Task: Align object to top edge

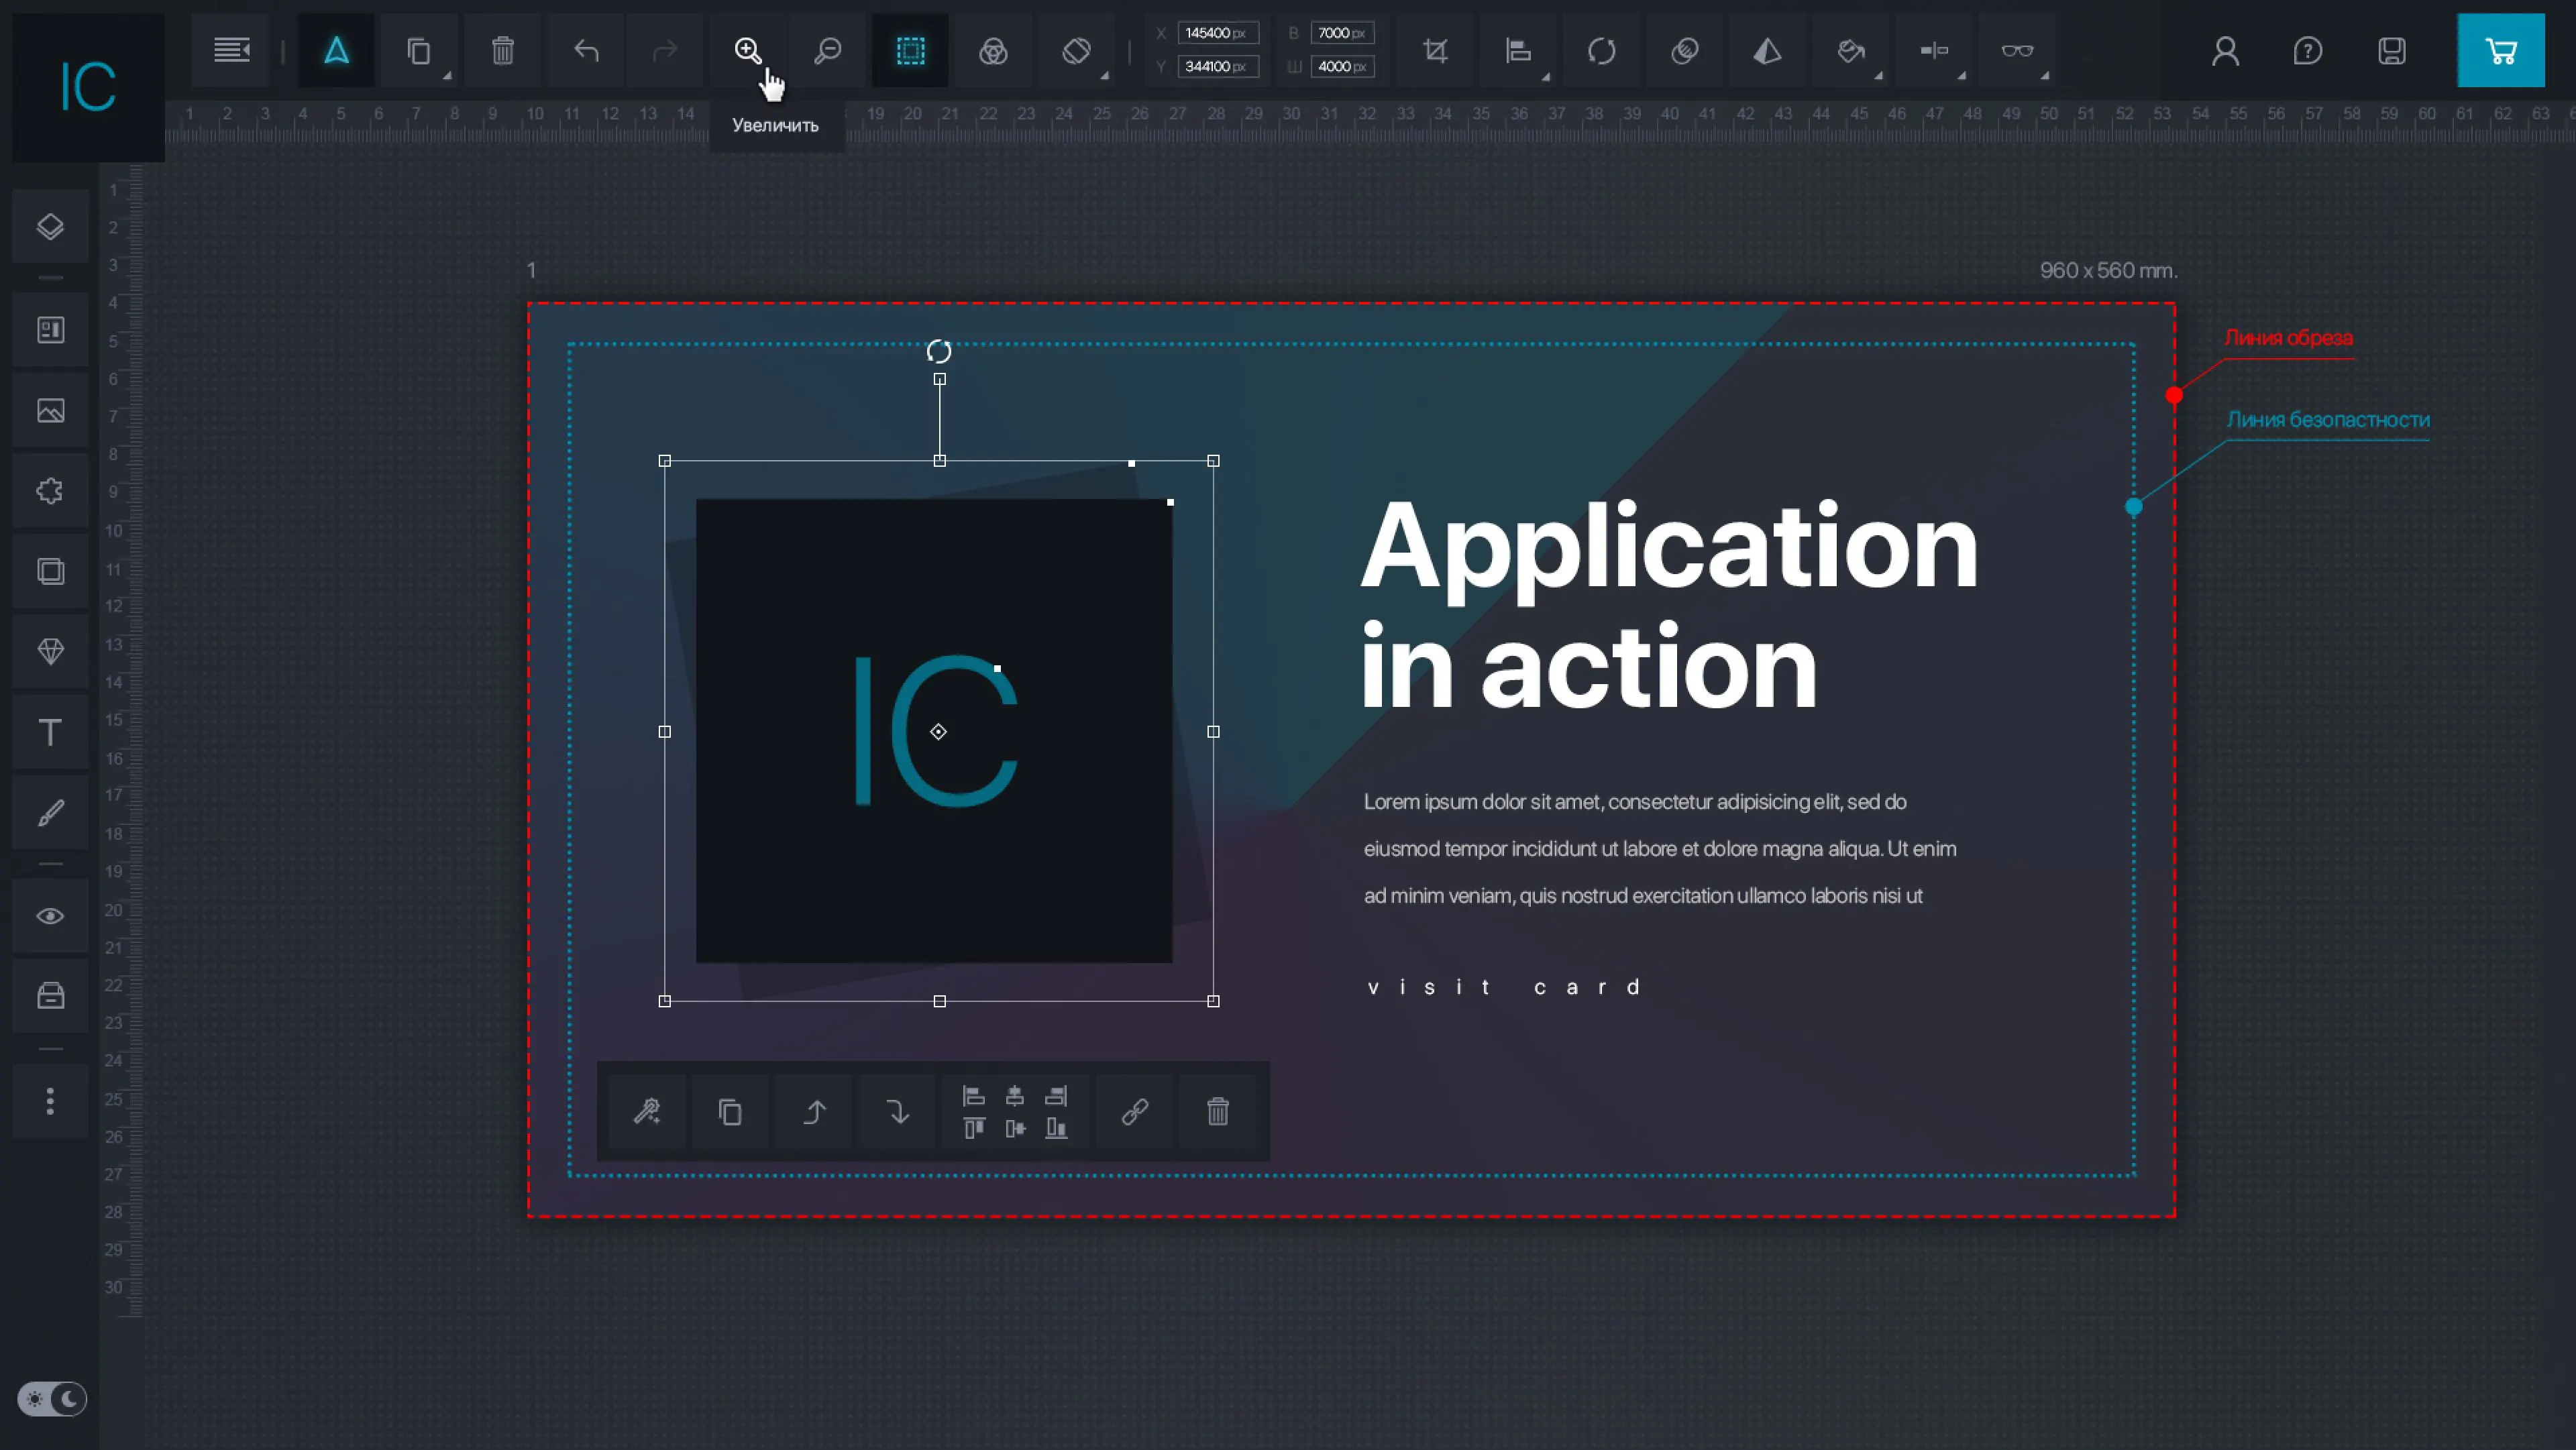Action: pyautogui.click(x=974, y=1129)
